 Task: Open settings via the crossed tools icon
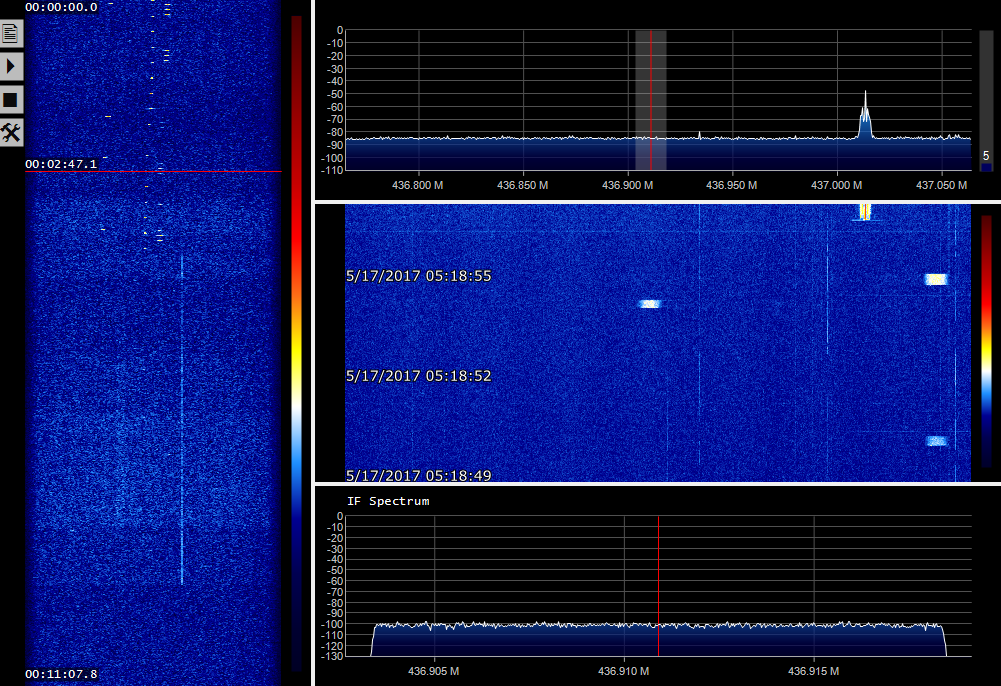click(x=11, y=133)
